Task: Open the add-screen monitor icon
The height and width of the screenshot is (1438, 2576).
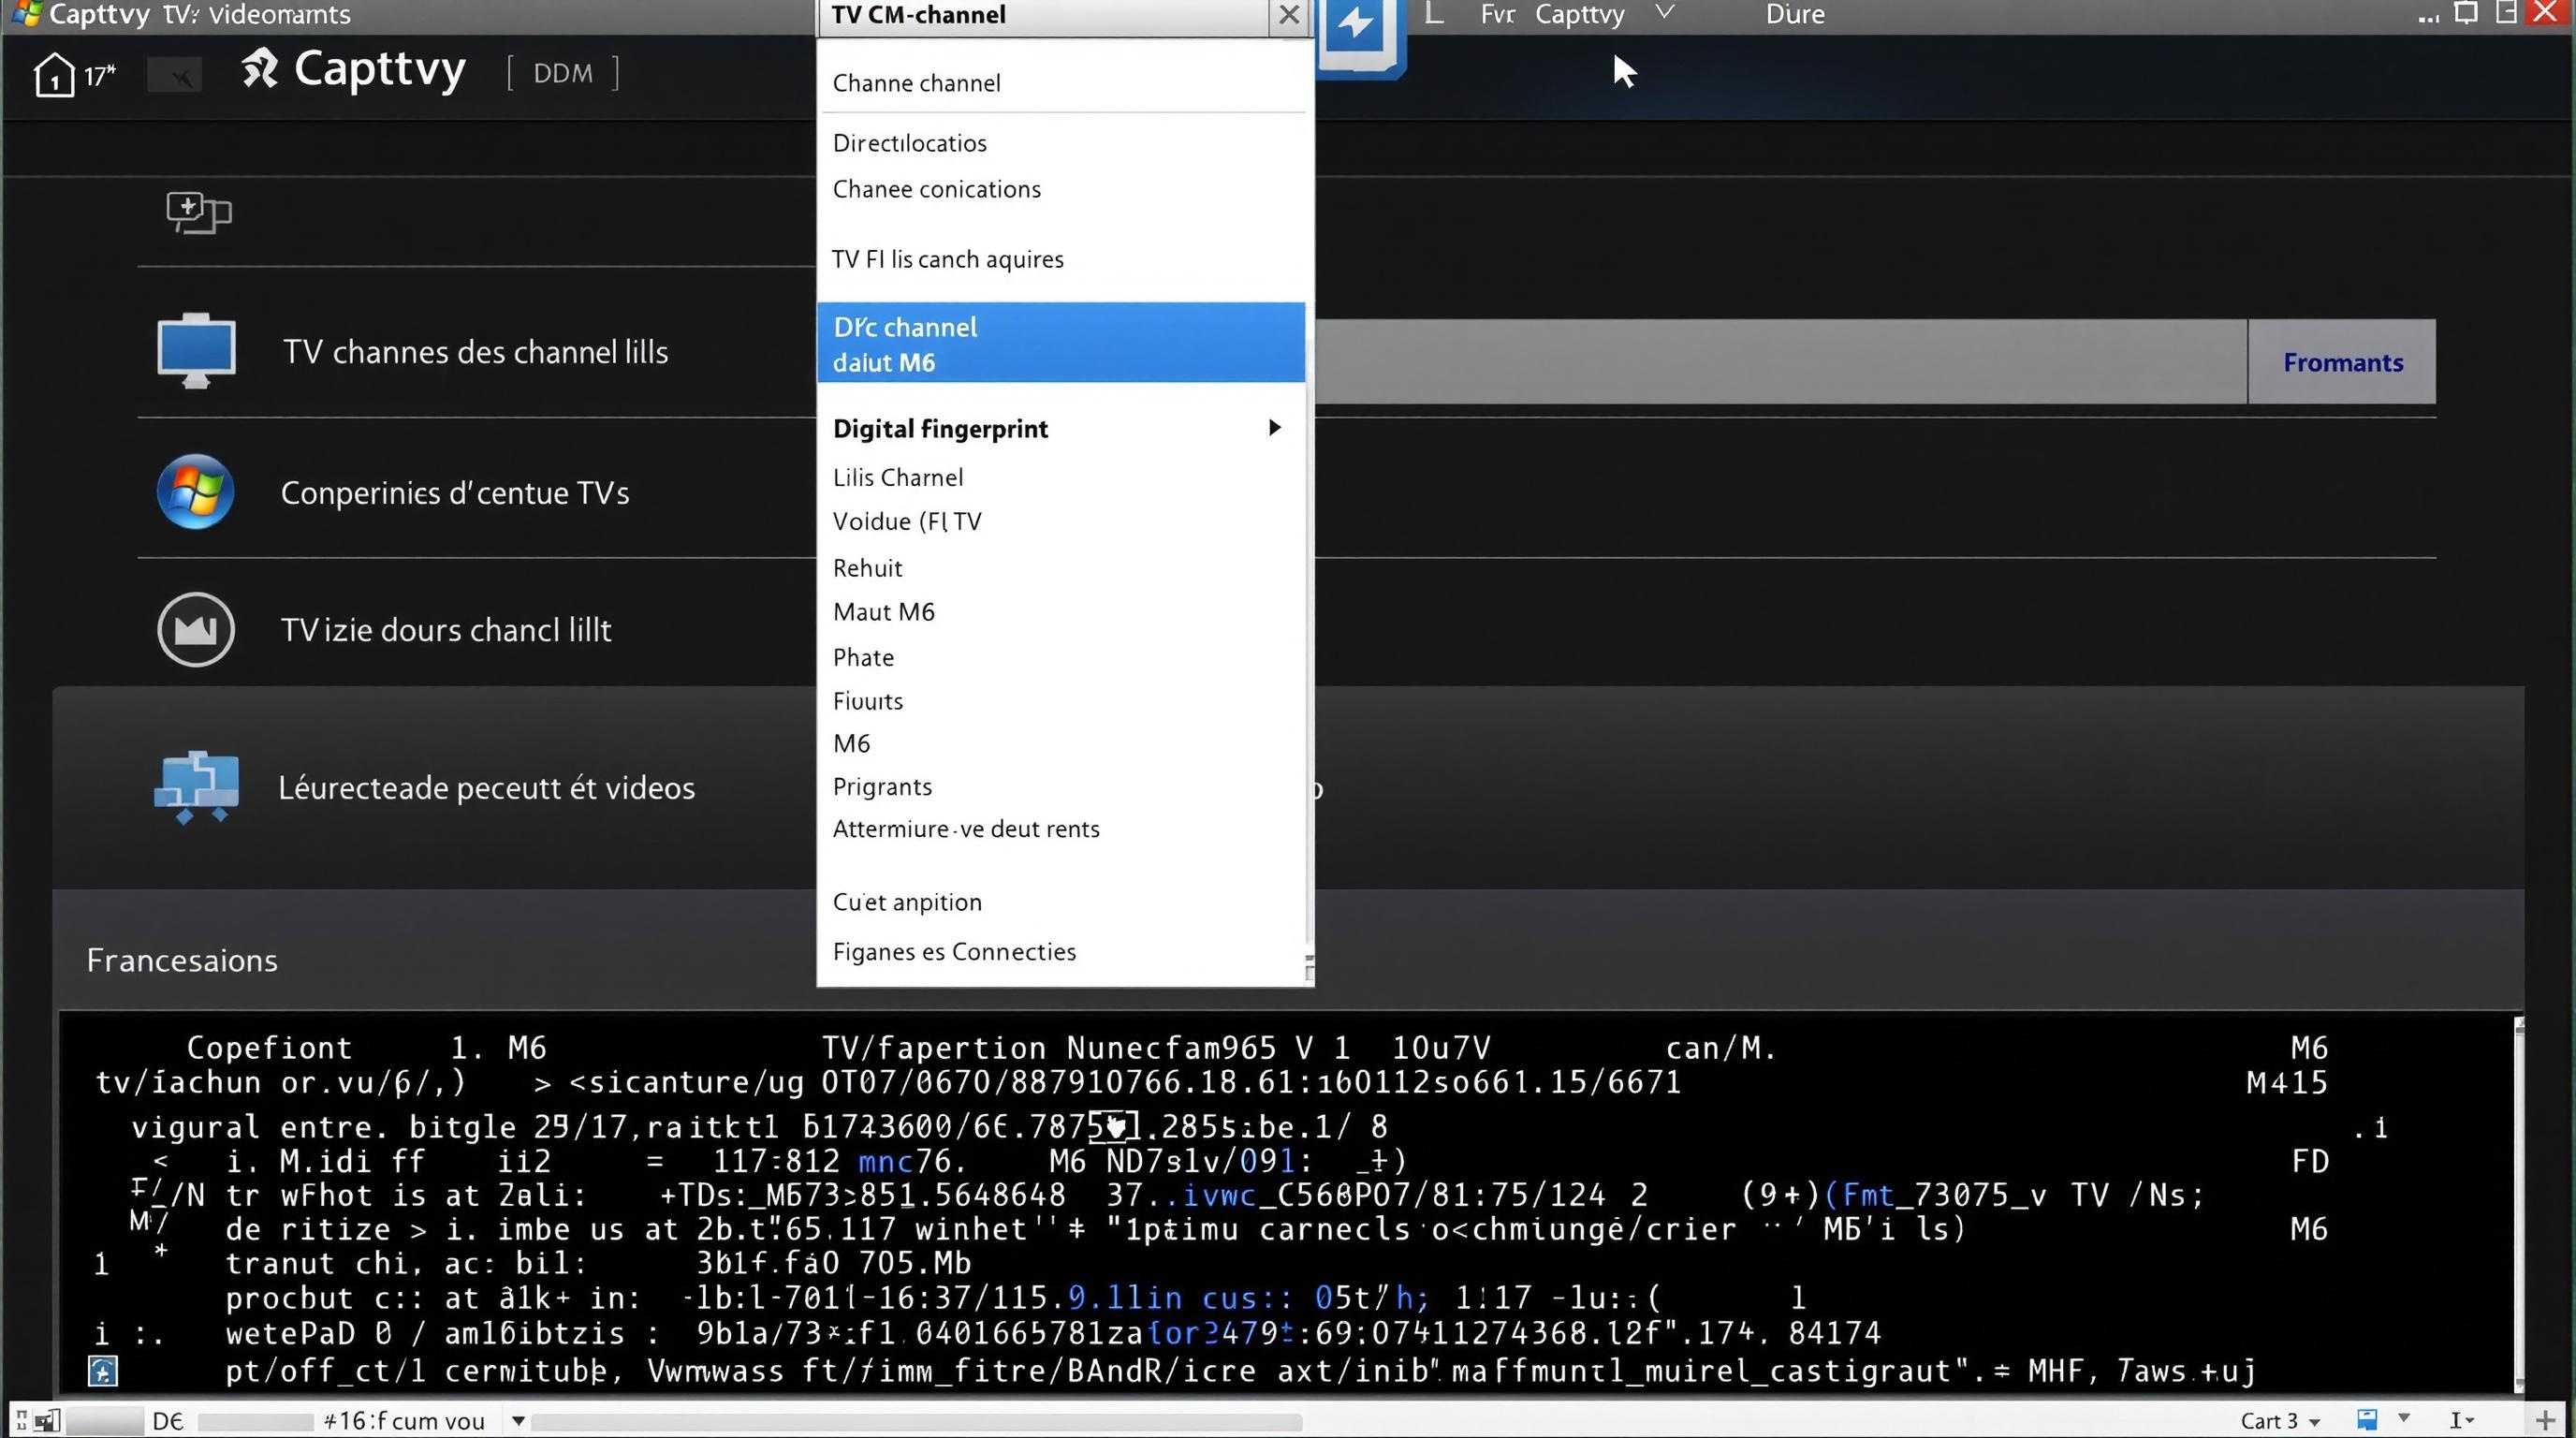Action: (x=198, y=212)
